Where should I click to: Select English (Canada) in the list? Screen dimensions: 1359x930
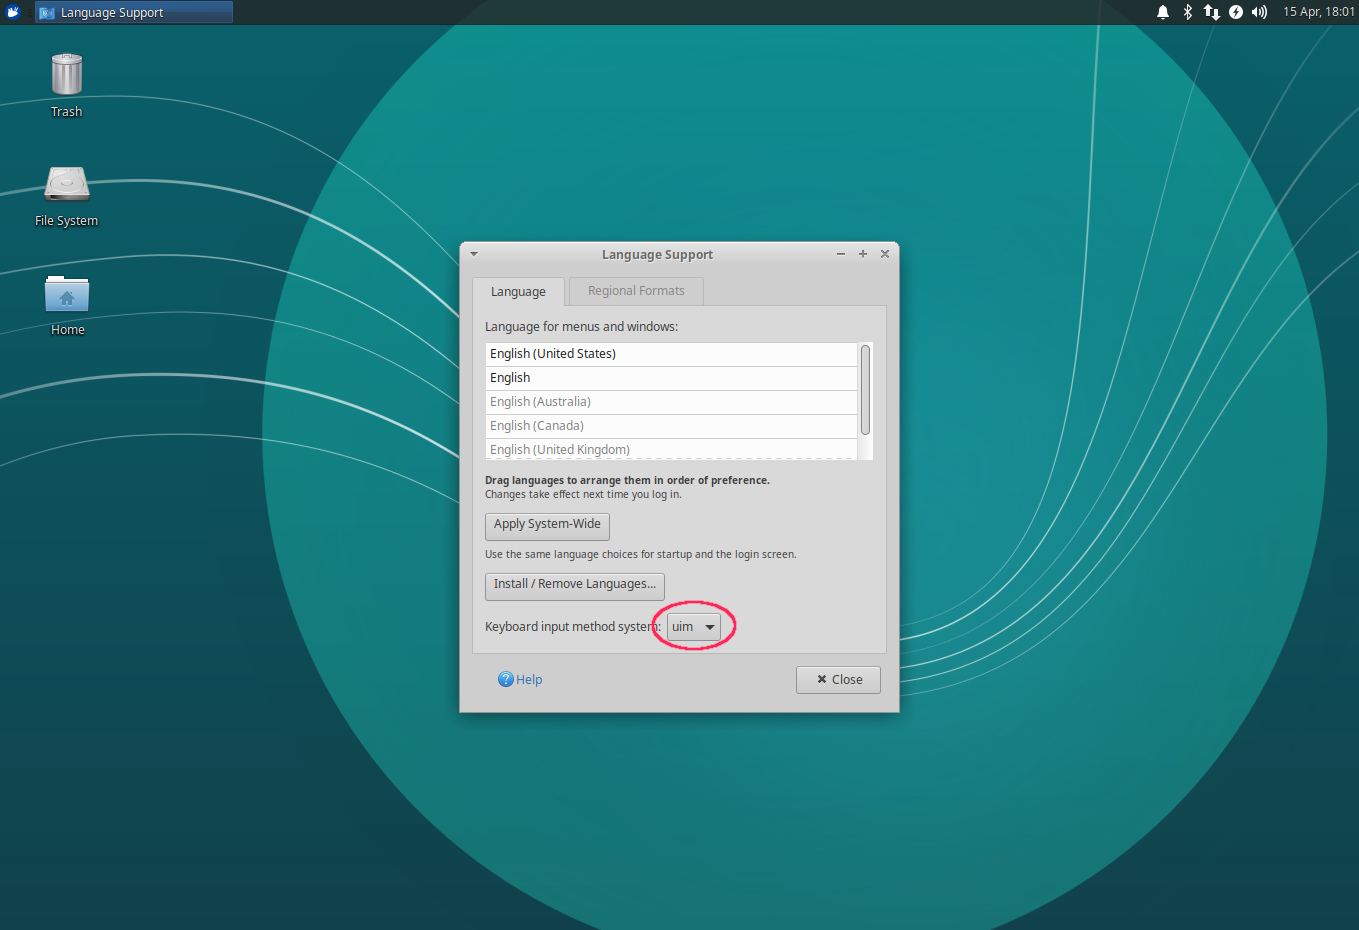click(671, 426)
